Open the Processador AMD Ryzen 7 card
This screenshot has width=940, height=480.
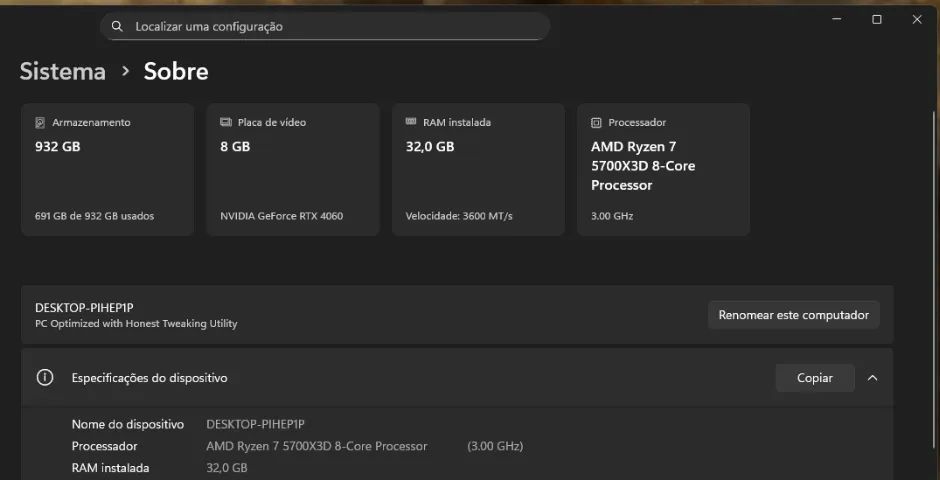coord(663,170)
